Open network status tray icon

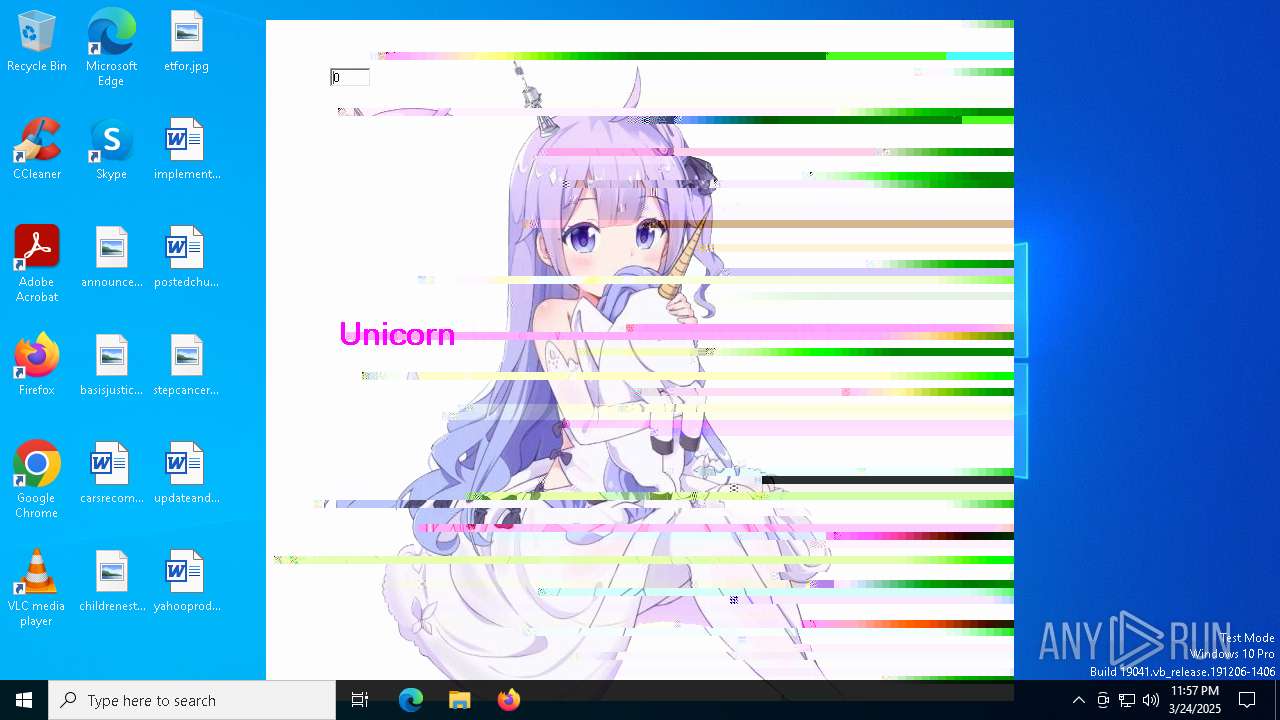1127,700
